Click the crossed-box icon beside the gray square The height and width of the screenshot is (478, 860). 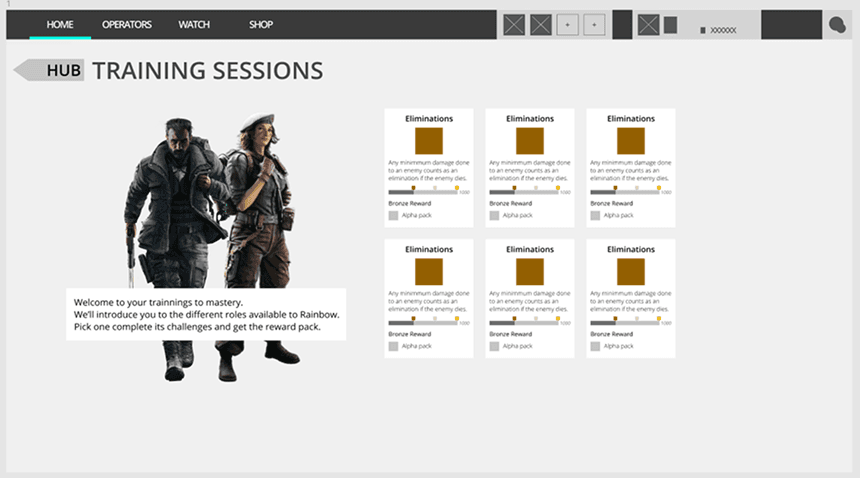pyautogui.click(x=648, y=25)
